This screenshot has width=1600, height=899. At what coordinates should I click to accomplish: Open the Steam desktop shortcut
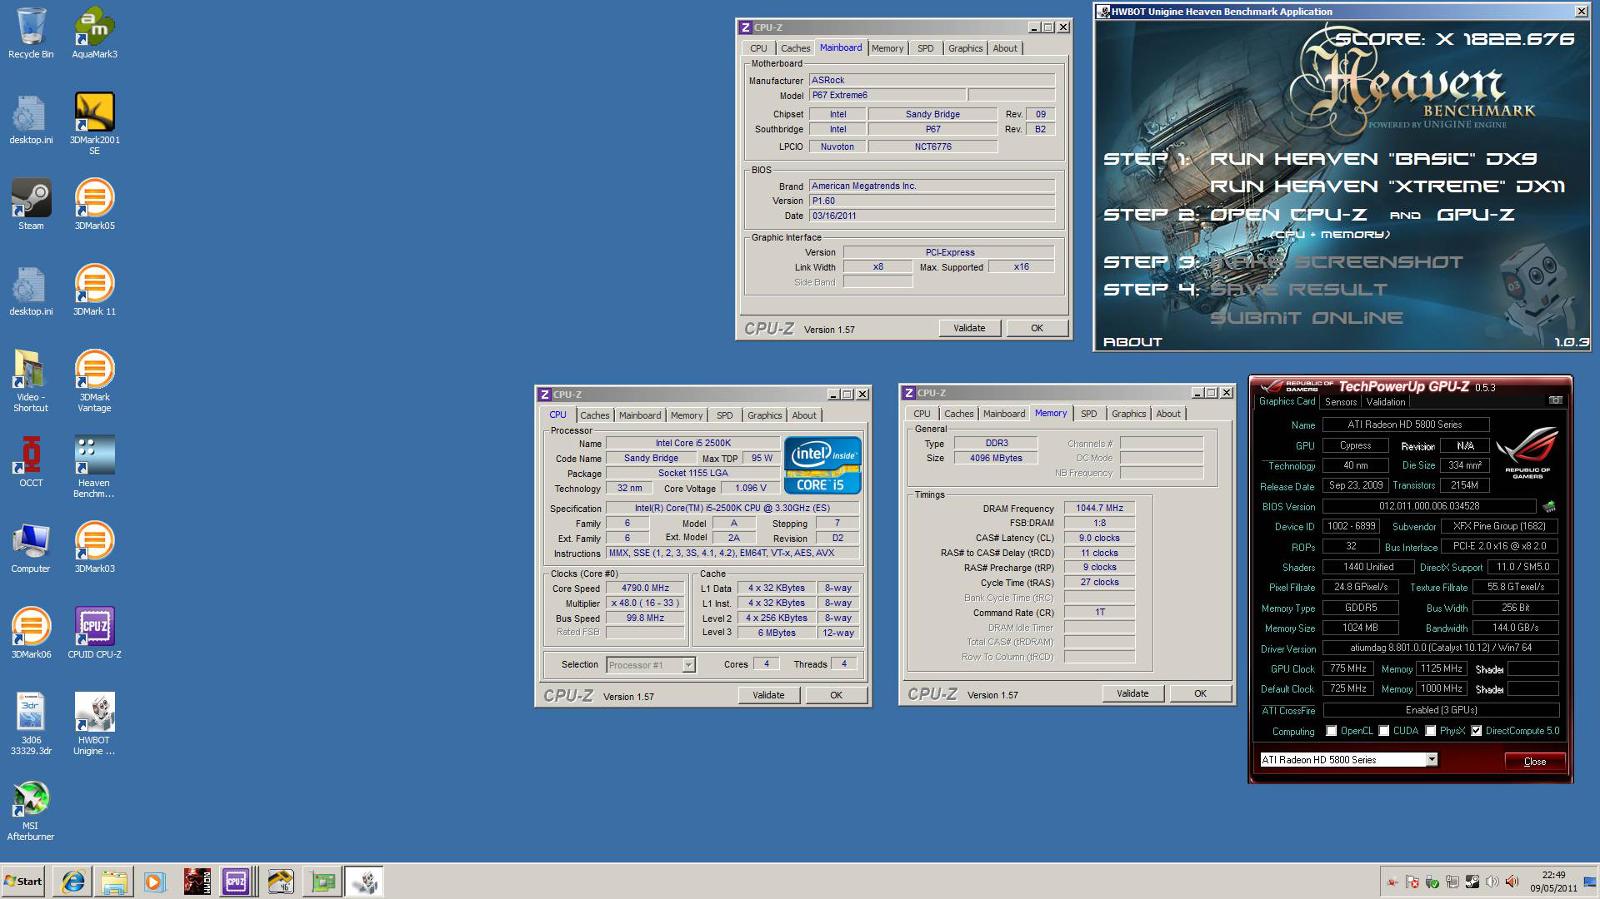[31, 205]
